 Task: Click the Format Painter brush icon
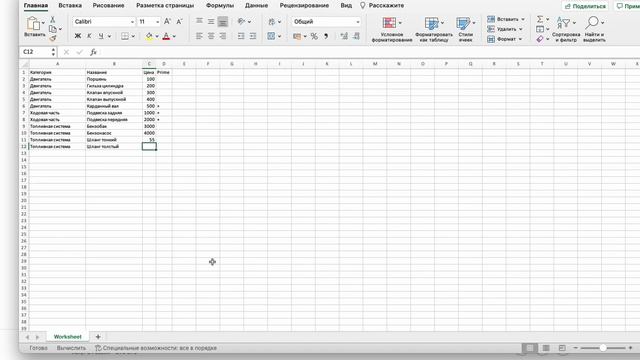tap(53, 38)
